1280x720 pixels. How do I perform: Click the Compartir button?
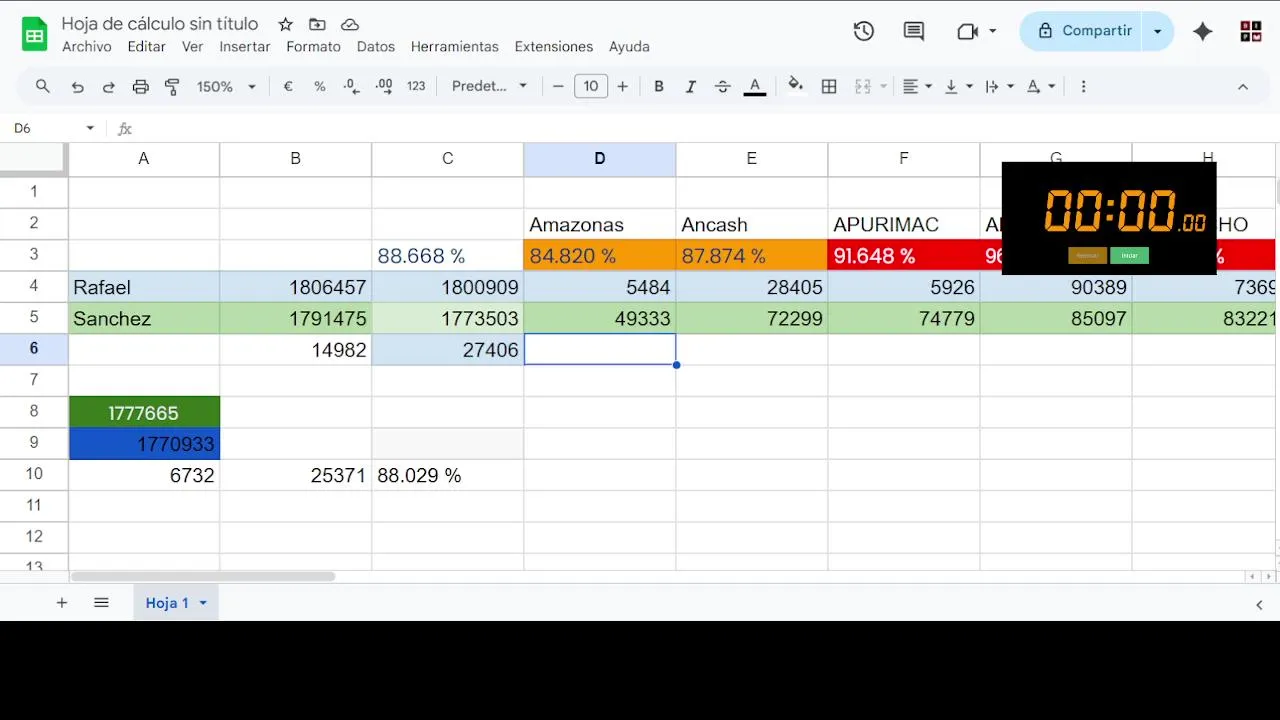(1084, 31)
